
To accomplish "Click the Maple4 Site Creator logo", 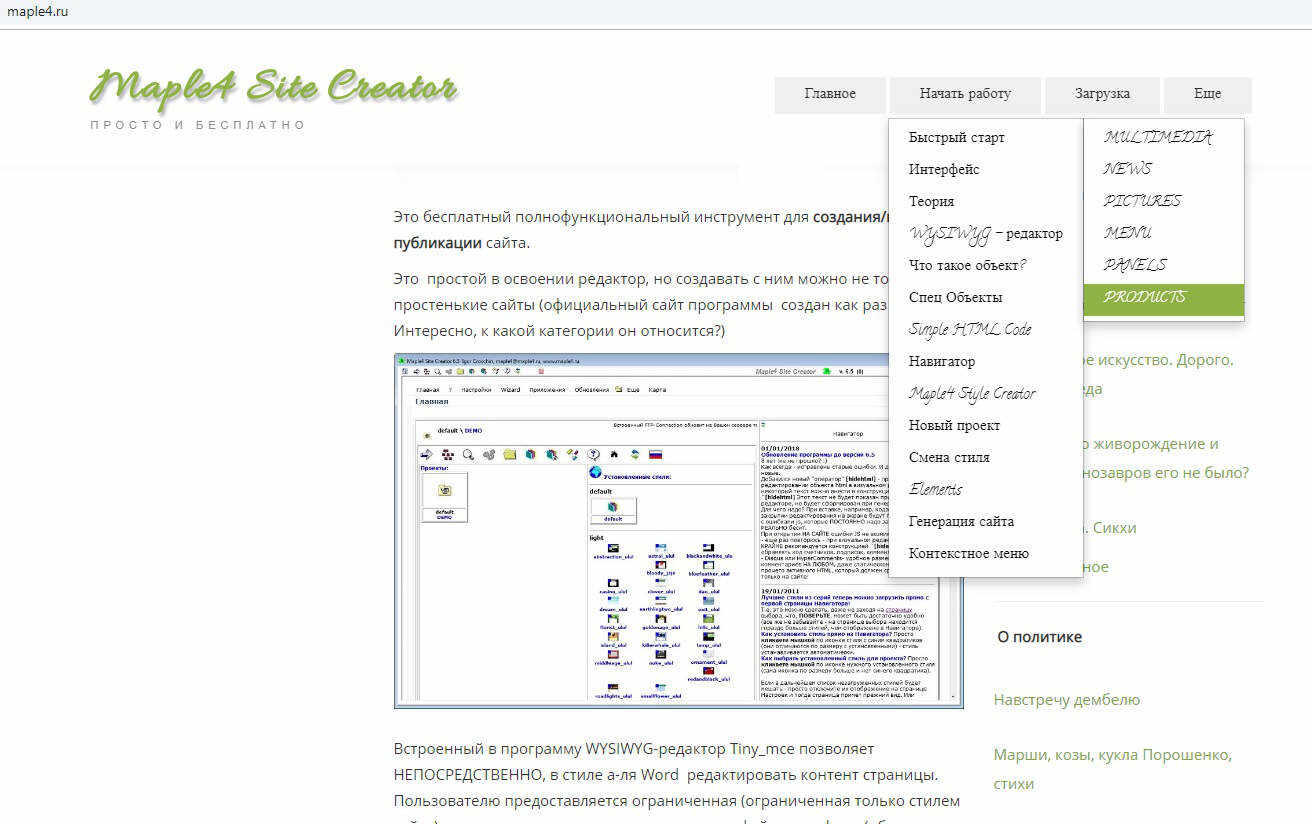I will [273, 87].
